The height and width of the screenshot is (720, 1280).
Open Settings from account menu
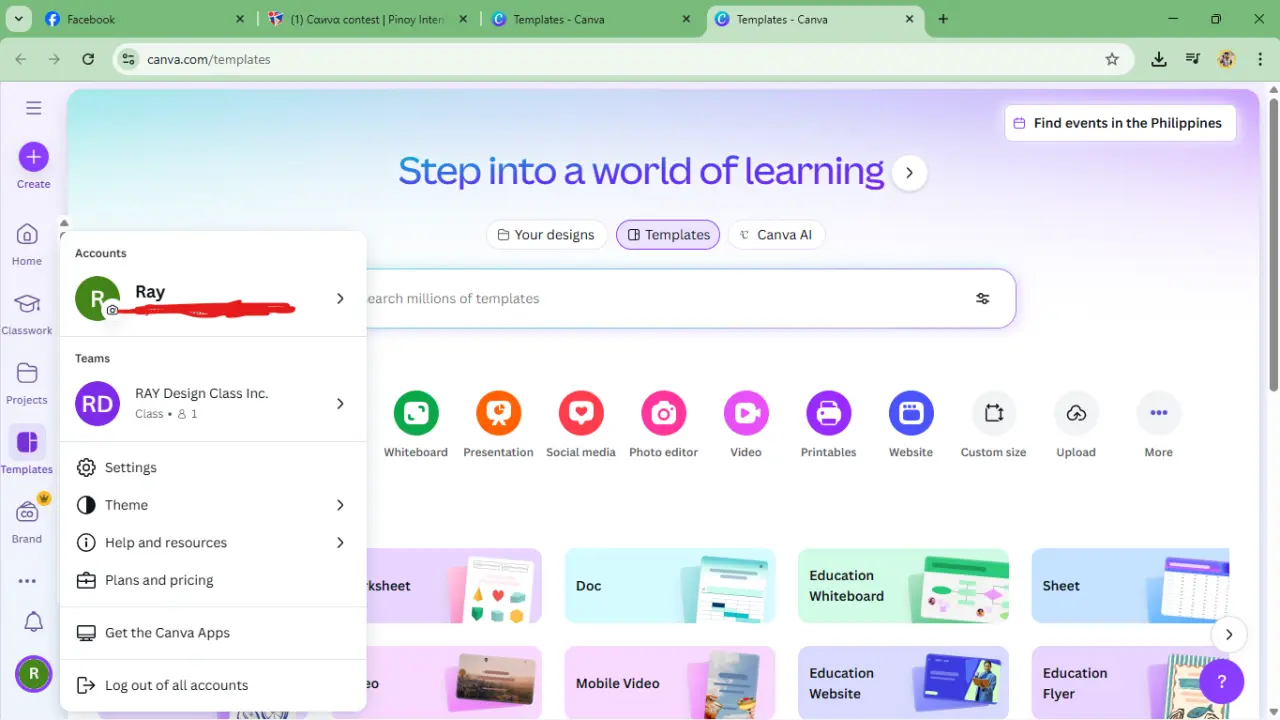213,467
